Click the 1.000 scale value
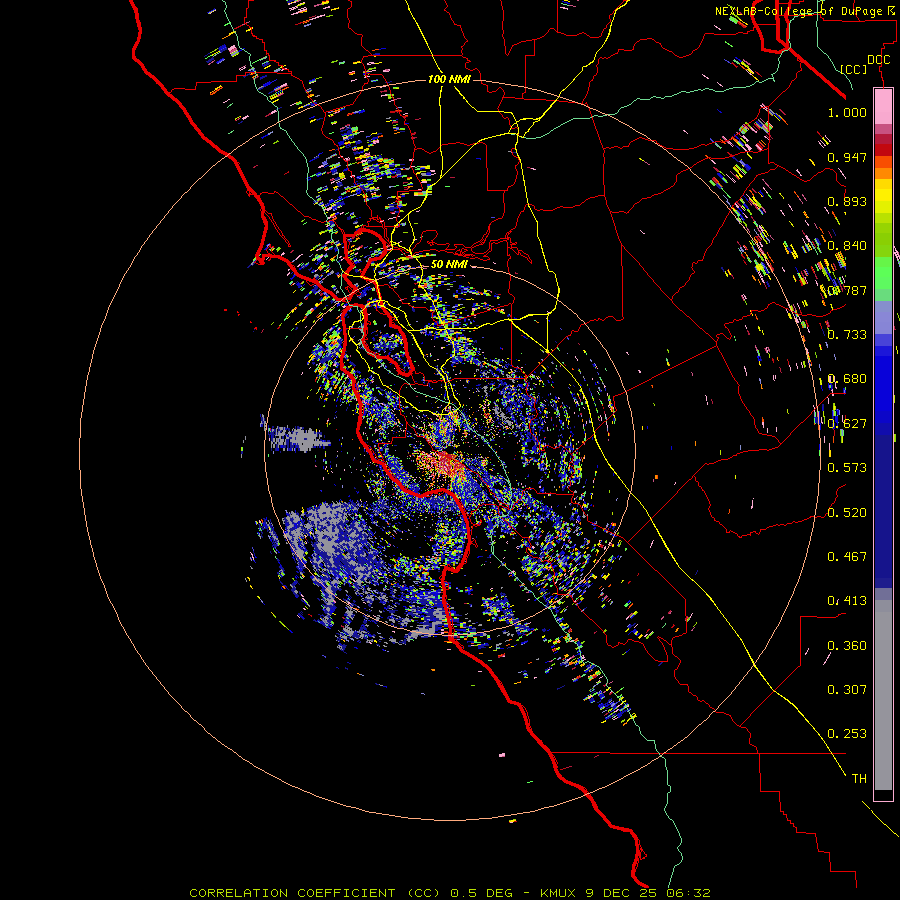The image size is (900, 900). (847, 112)
